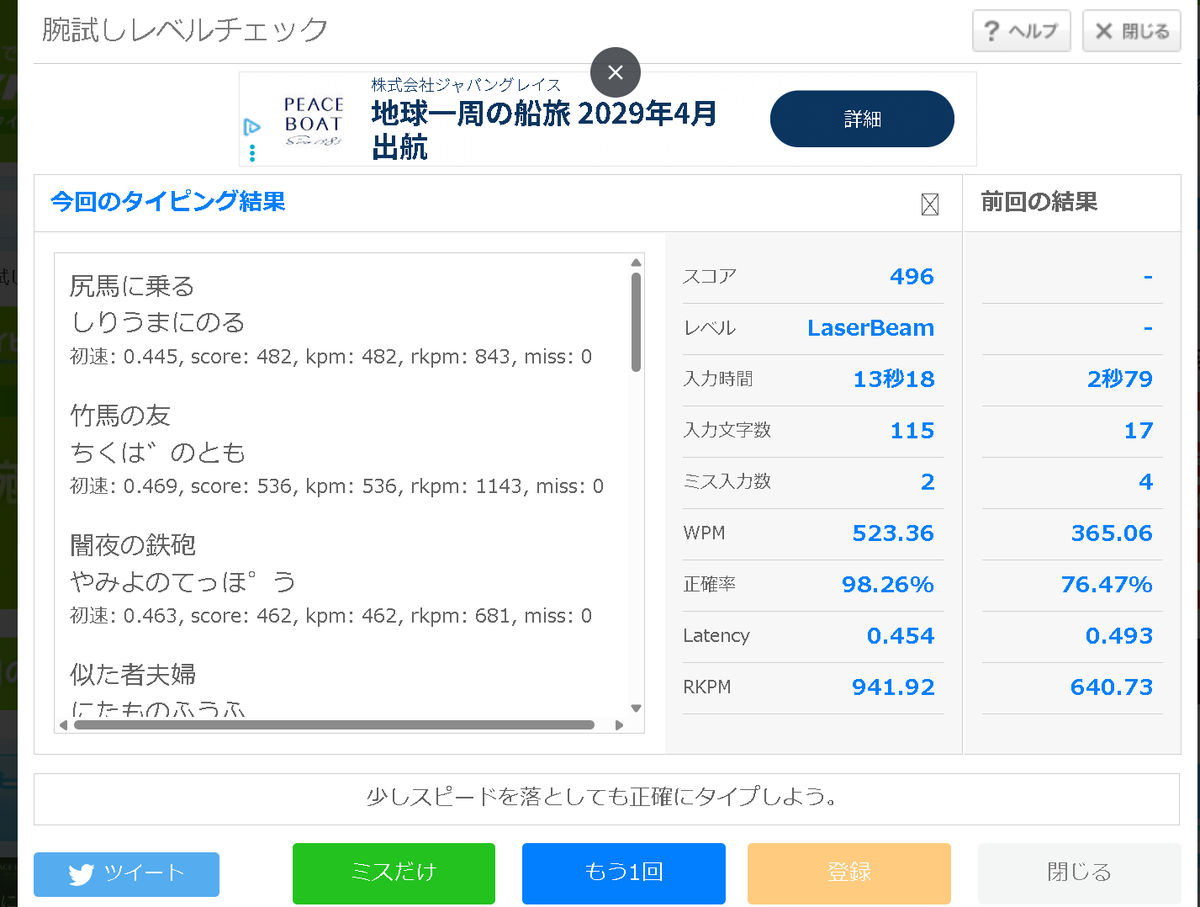Click the Twitter bird icon on ツイート button
The width and height of the screenshot is (1200, 907).
tap(81, 875)
